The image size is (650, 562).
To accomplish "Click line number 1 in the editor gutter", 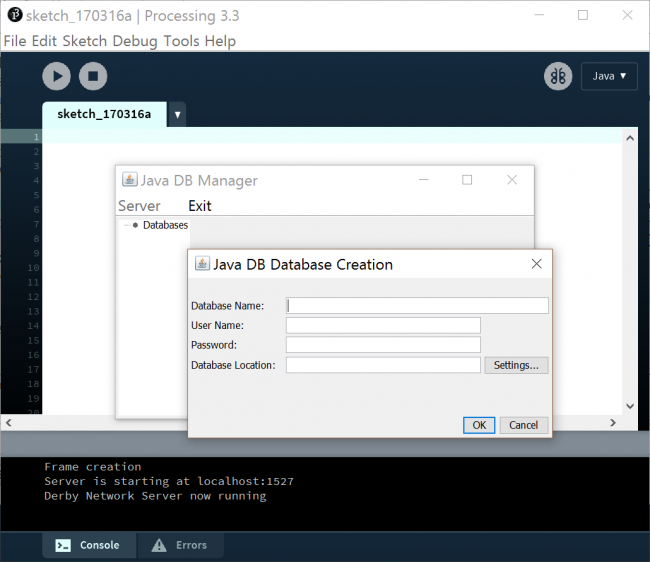I will 36,137.
